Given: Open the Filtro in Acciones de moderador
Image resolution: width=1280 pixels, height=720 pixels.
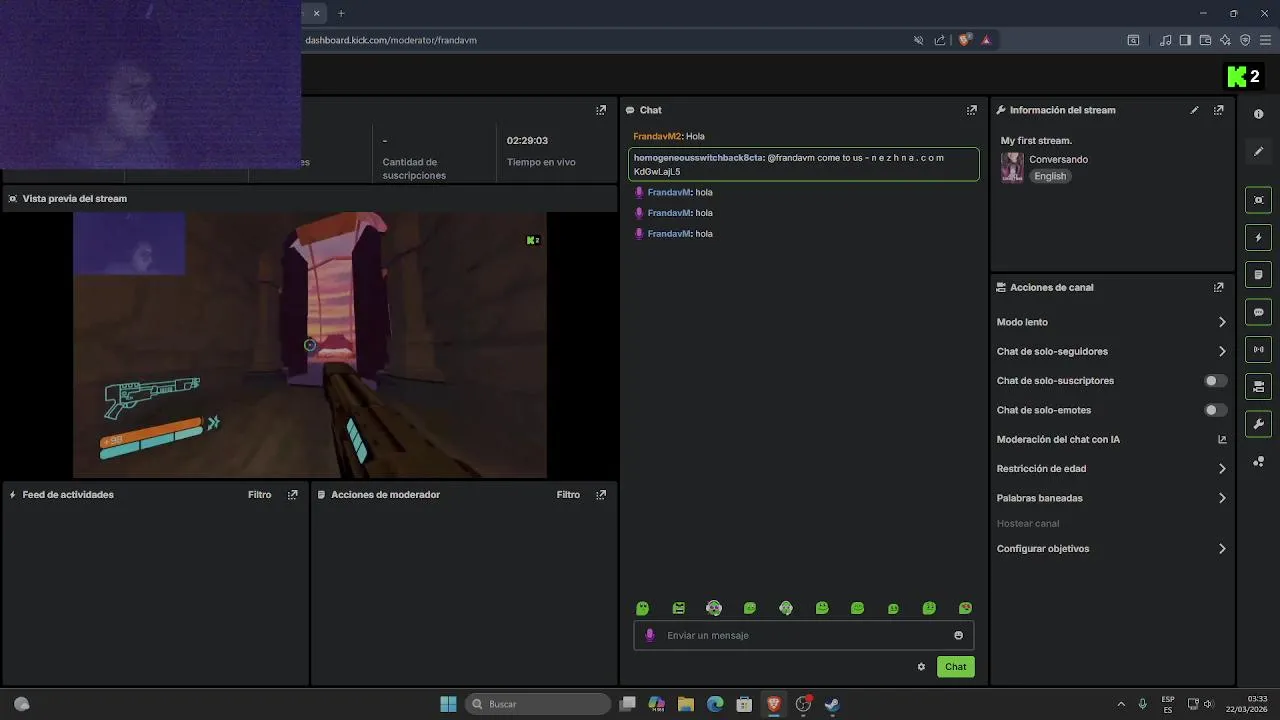Looking at the screenshot, I should coord(568,494).
